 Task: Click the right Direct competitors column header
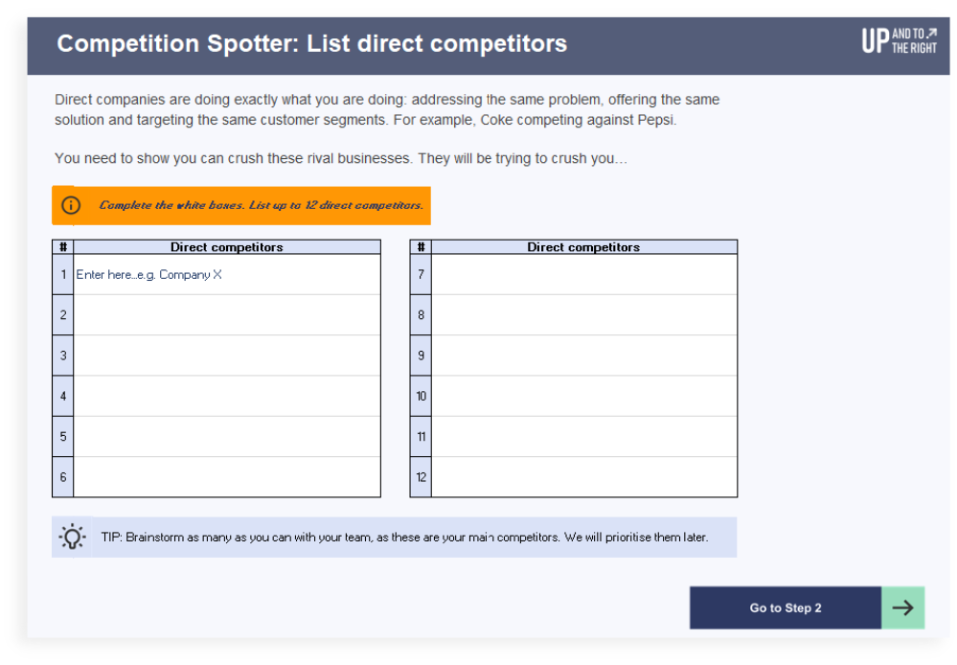[584, 247]
